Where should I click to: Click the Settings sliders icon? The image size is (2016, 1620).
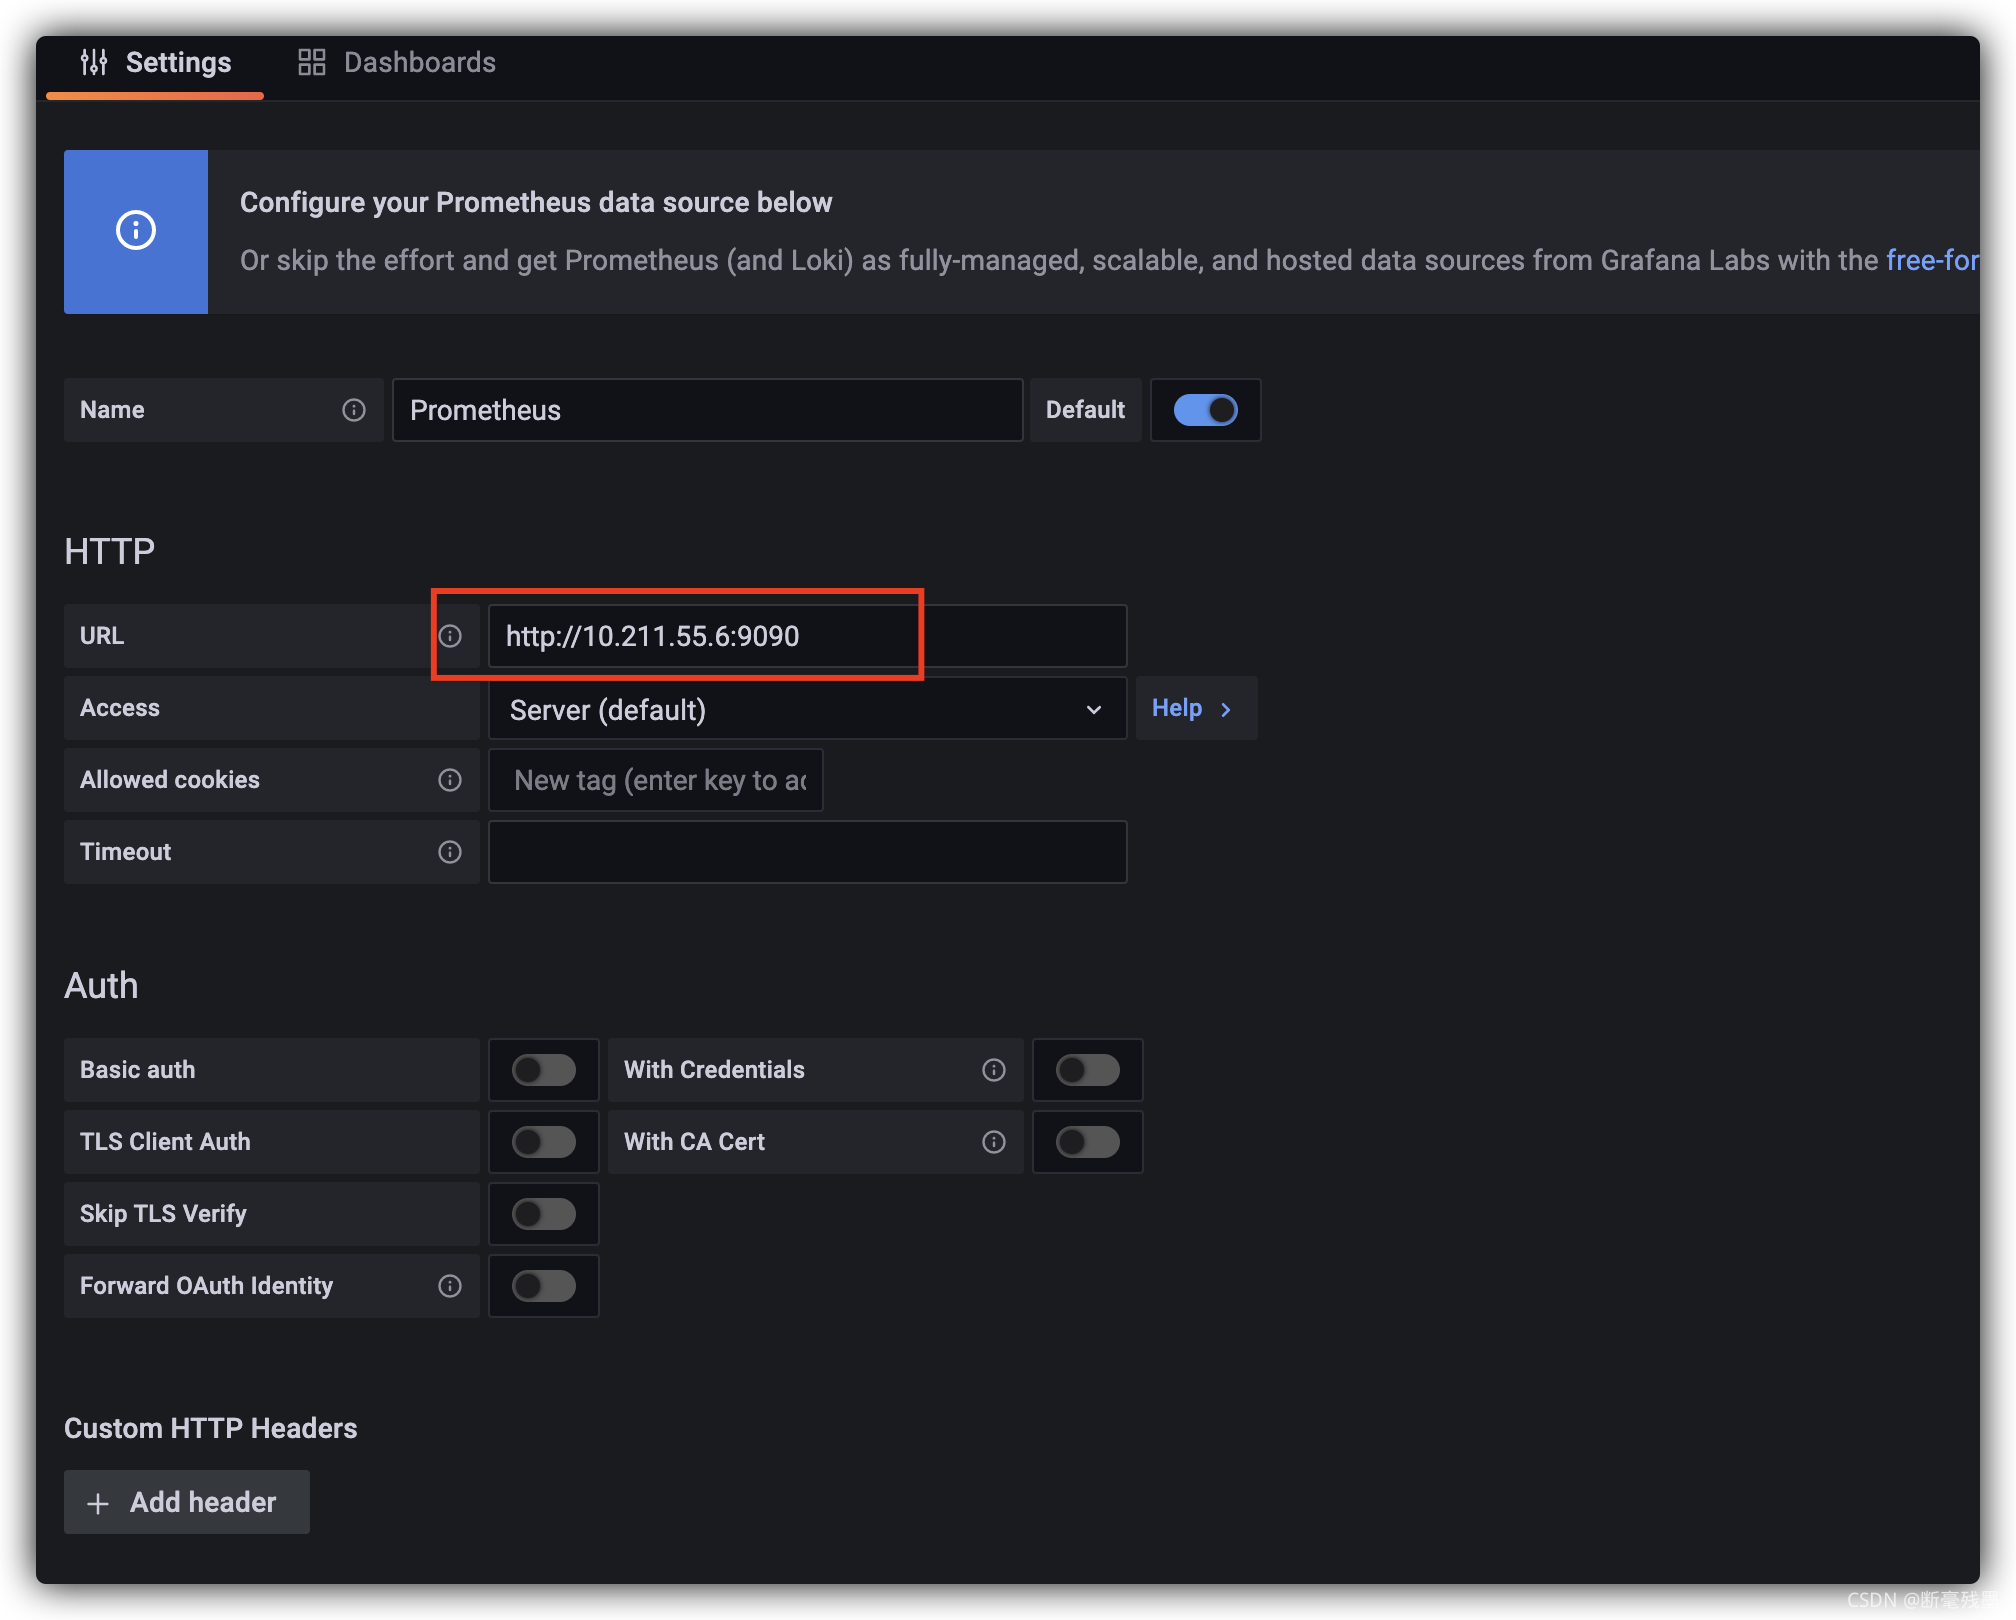point(94,62)
